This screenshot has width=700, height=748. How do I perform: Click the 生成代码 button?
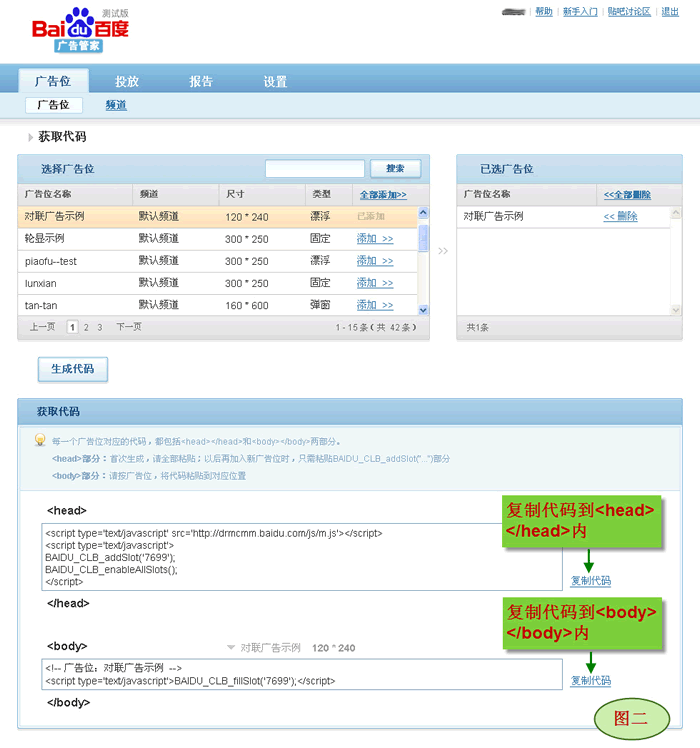[73, 369]
